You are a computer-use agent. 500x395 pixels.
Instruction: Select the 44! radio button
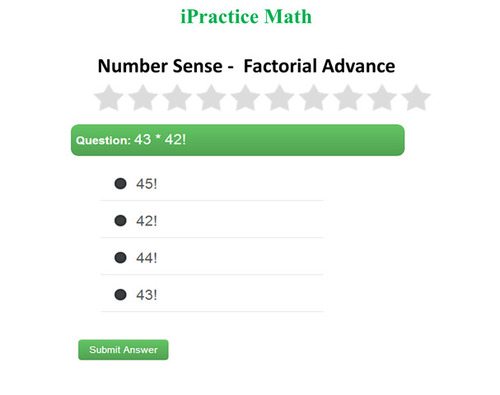tap(120, 257)
